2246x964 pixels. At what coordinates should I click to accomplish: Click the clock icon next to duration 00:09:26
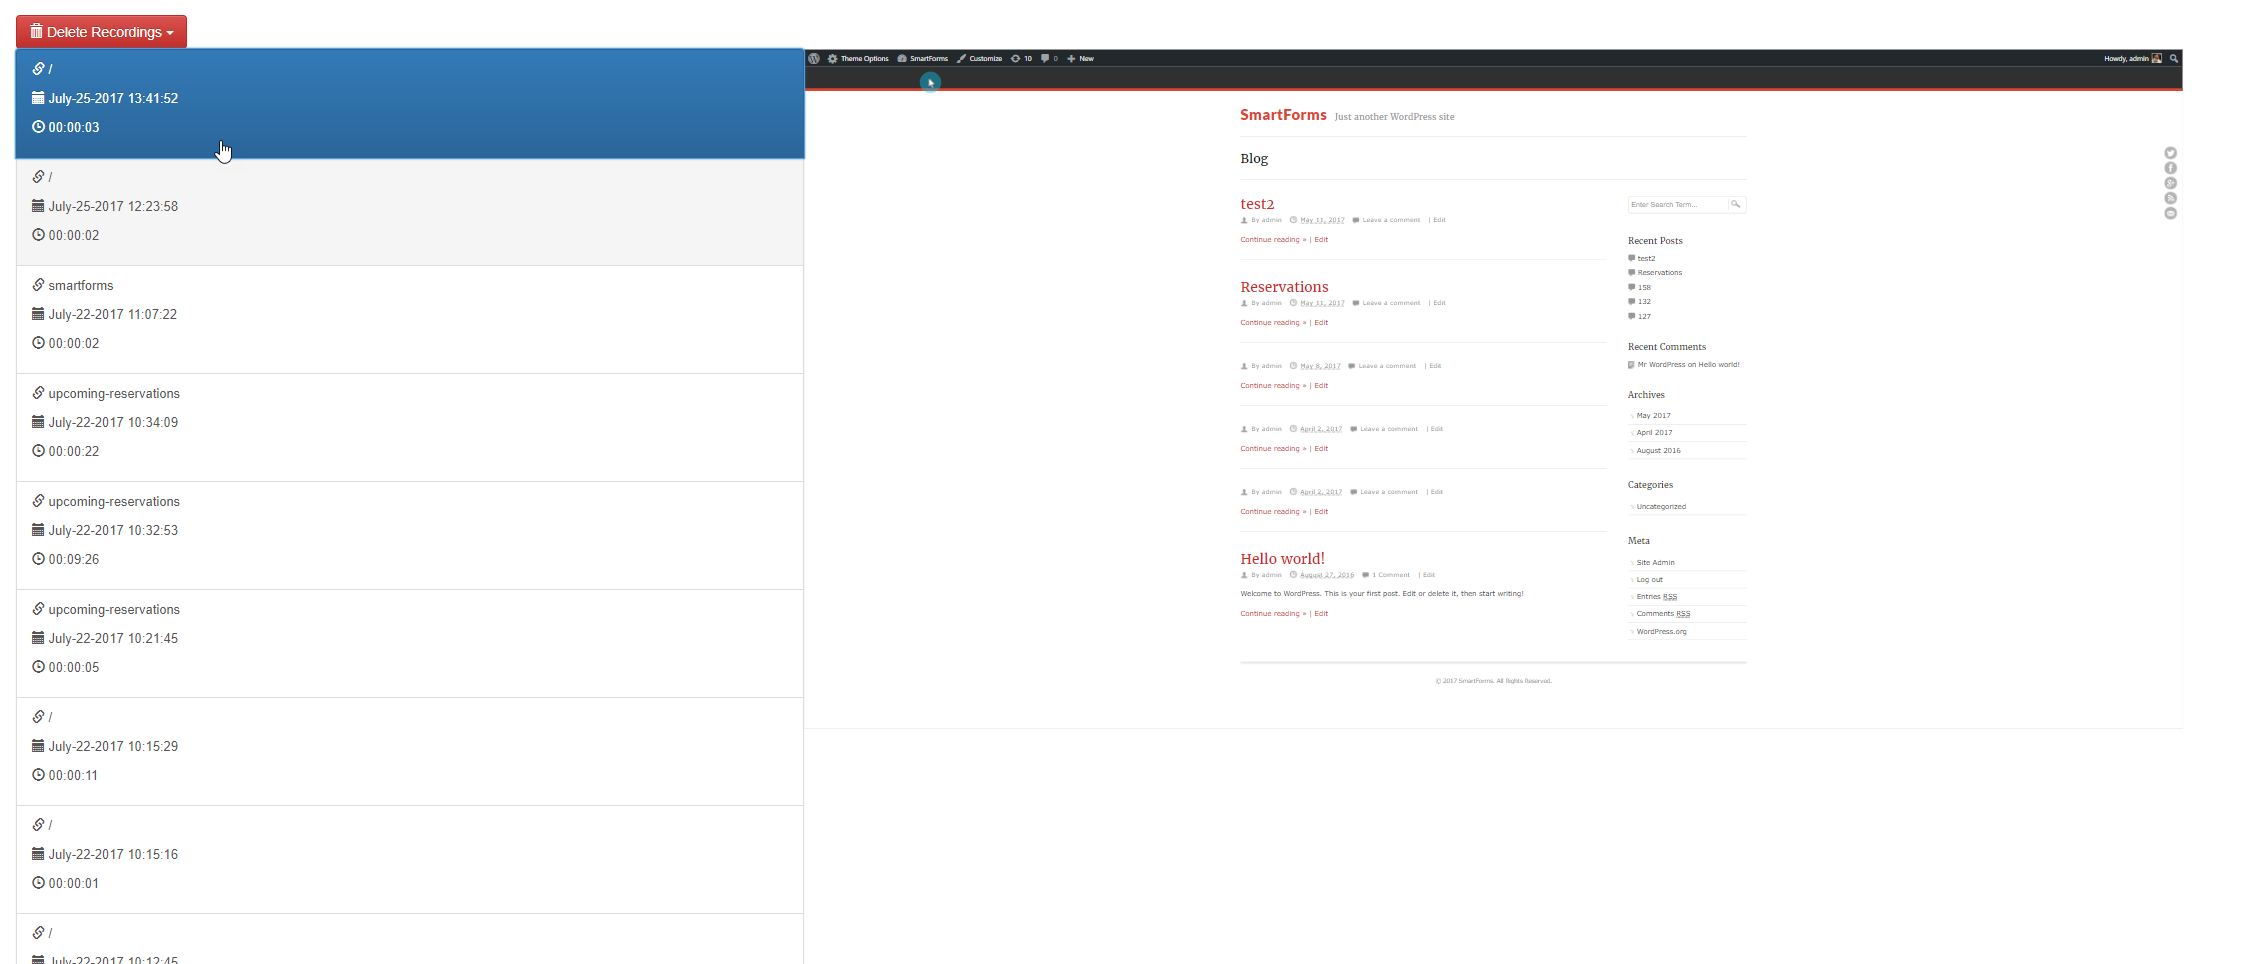[38, 559]
